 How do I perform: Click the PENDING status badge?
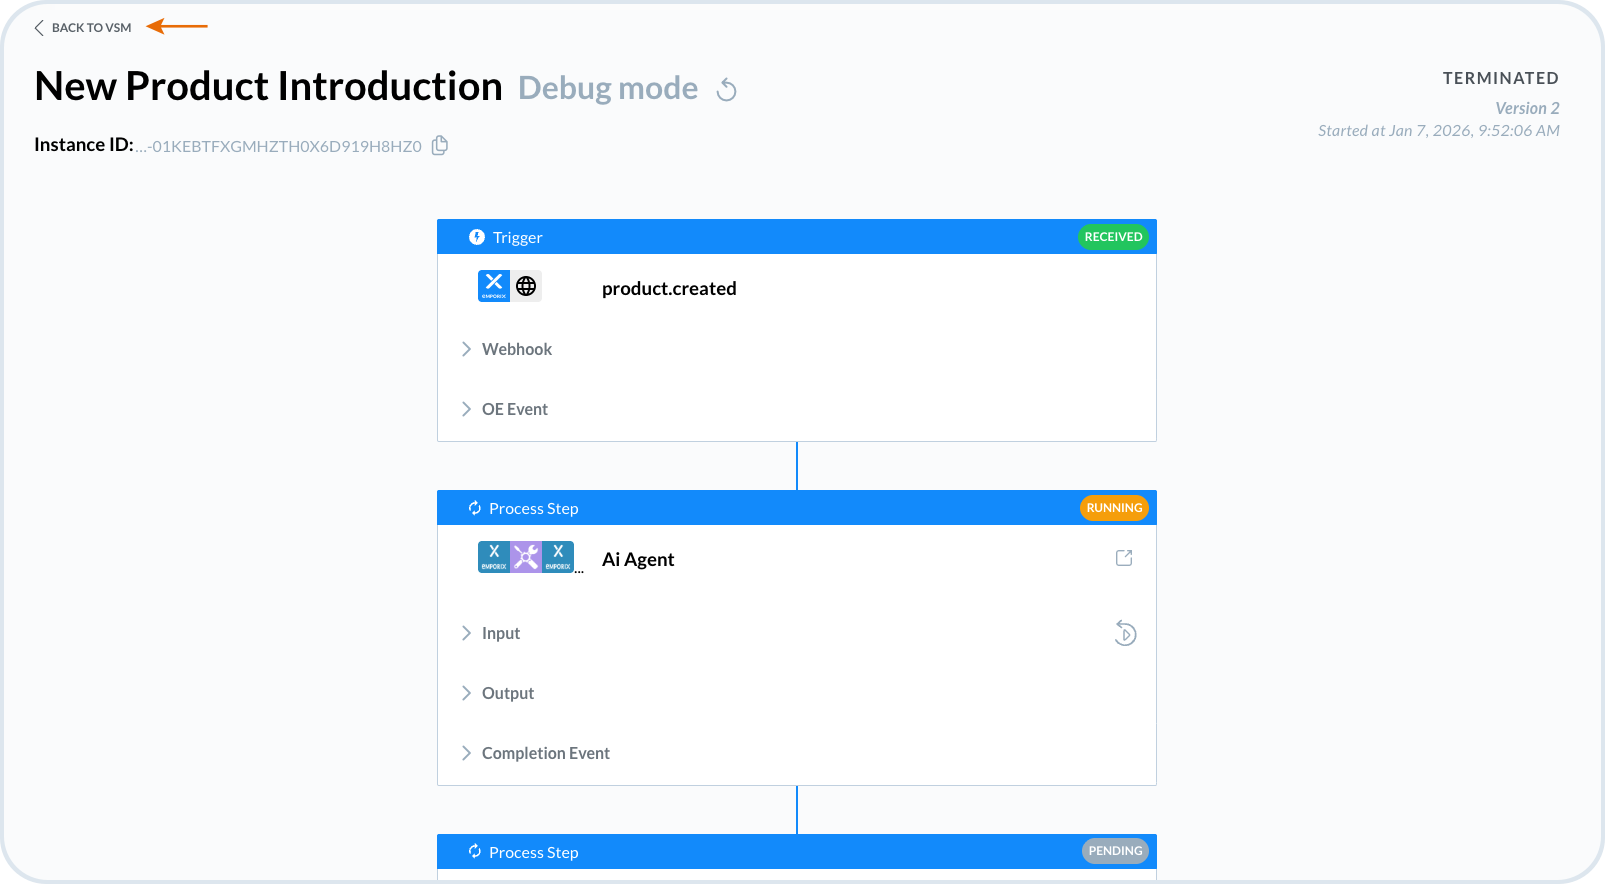[x=1115, y=851]
